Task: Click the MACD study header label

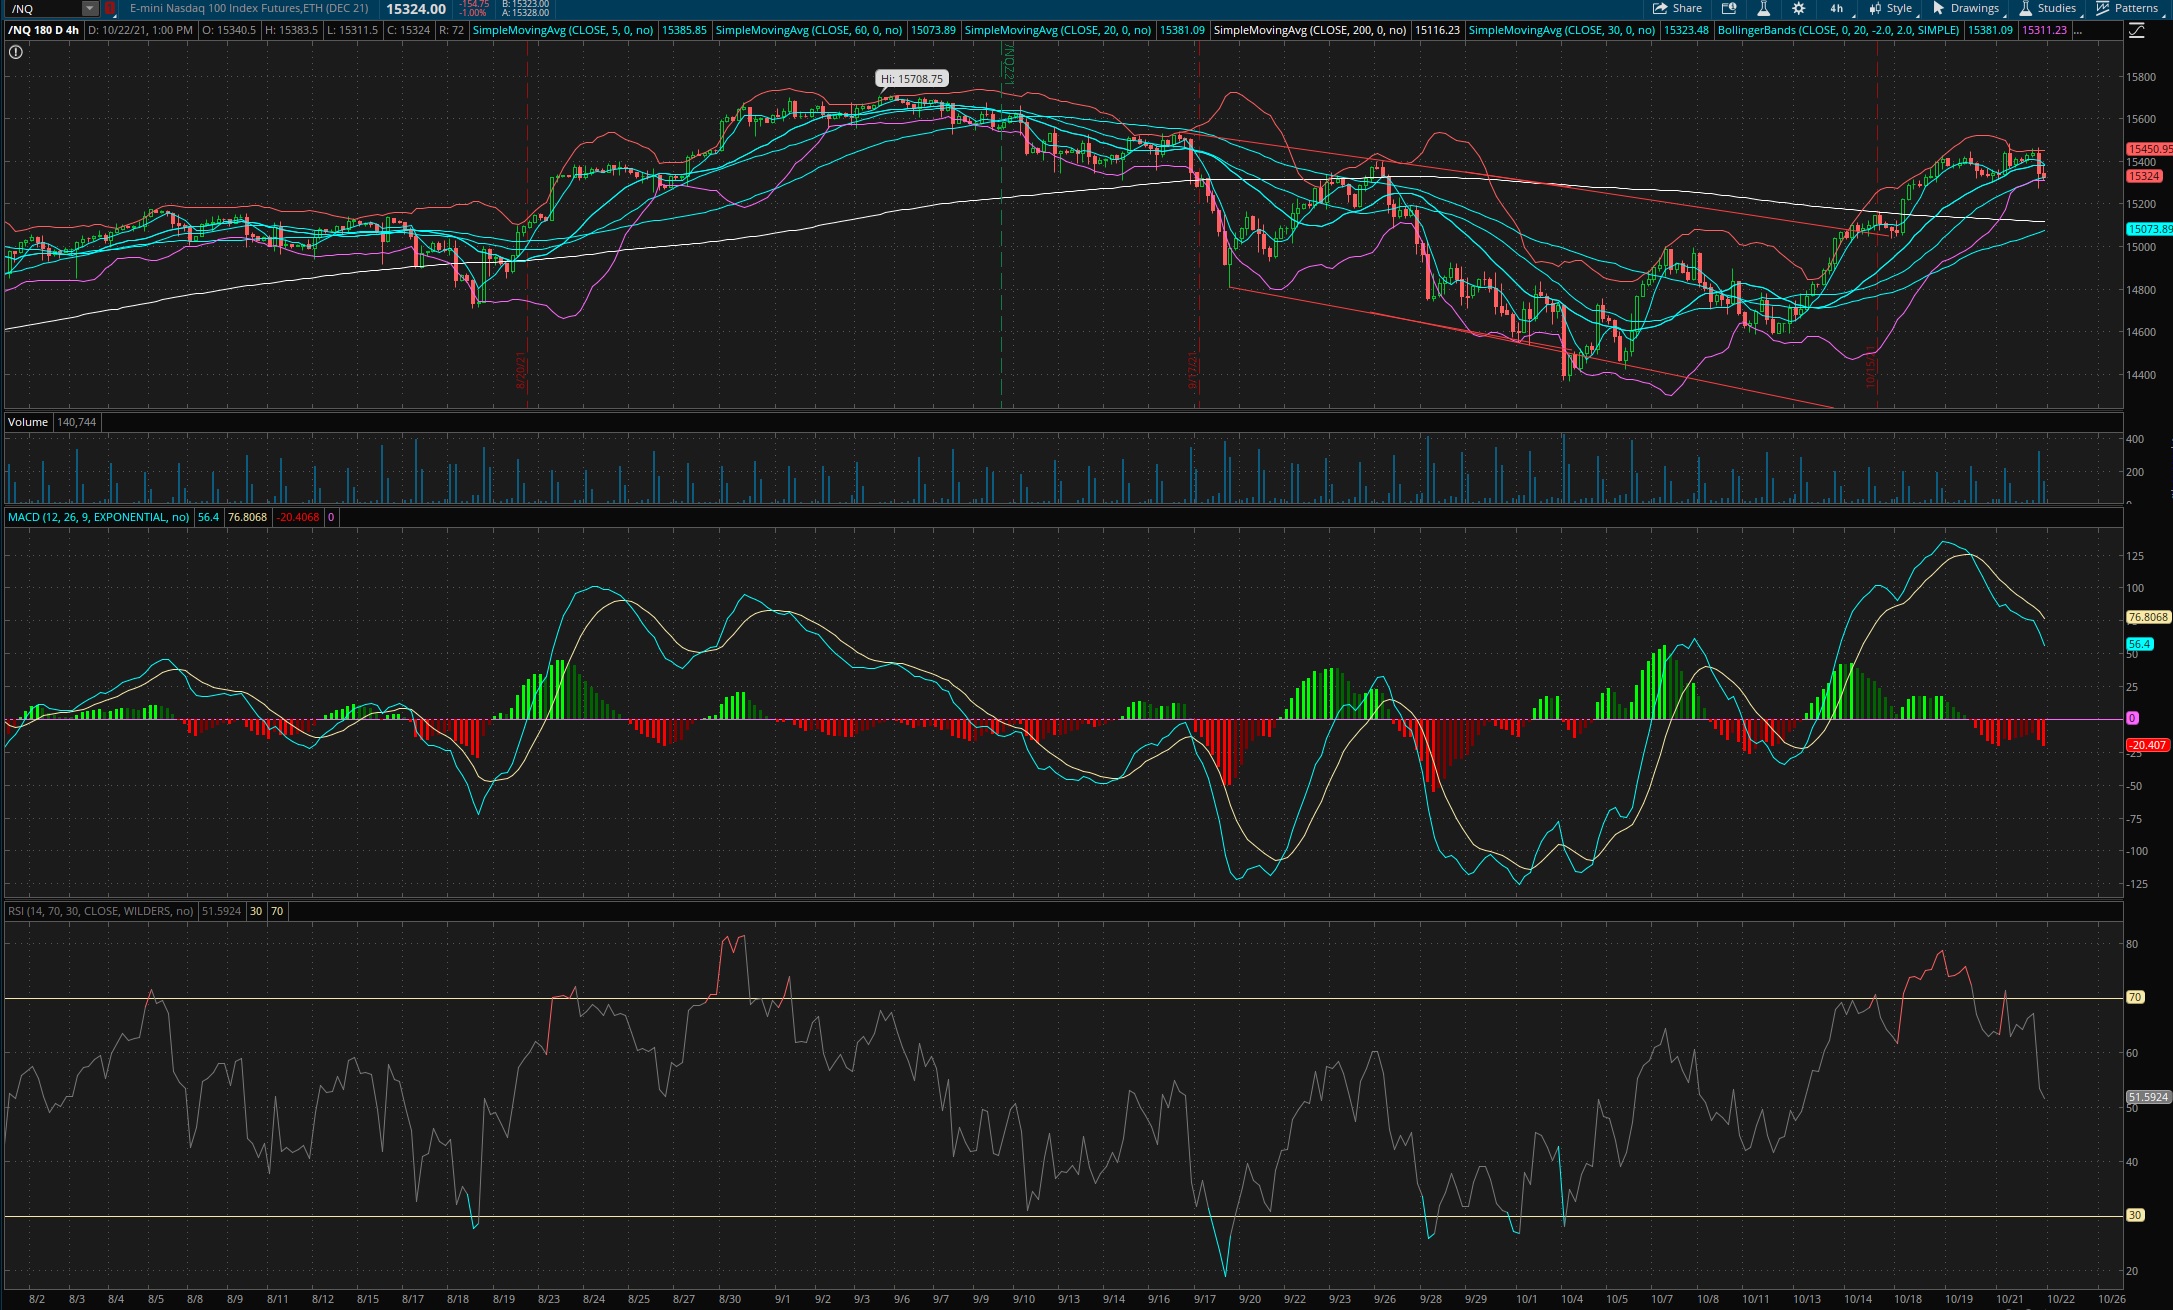Action: click(98, 517)
